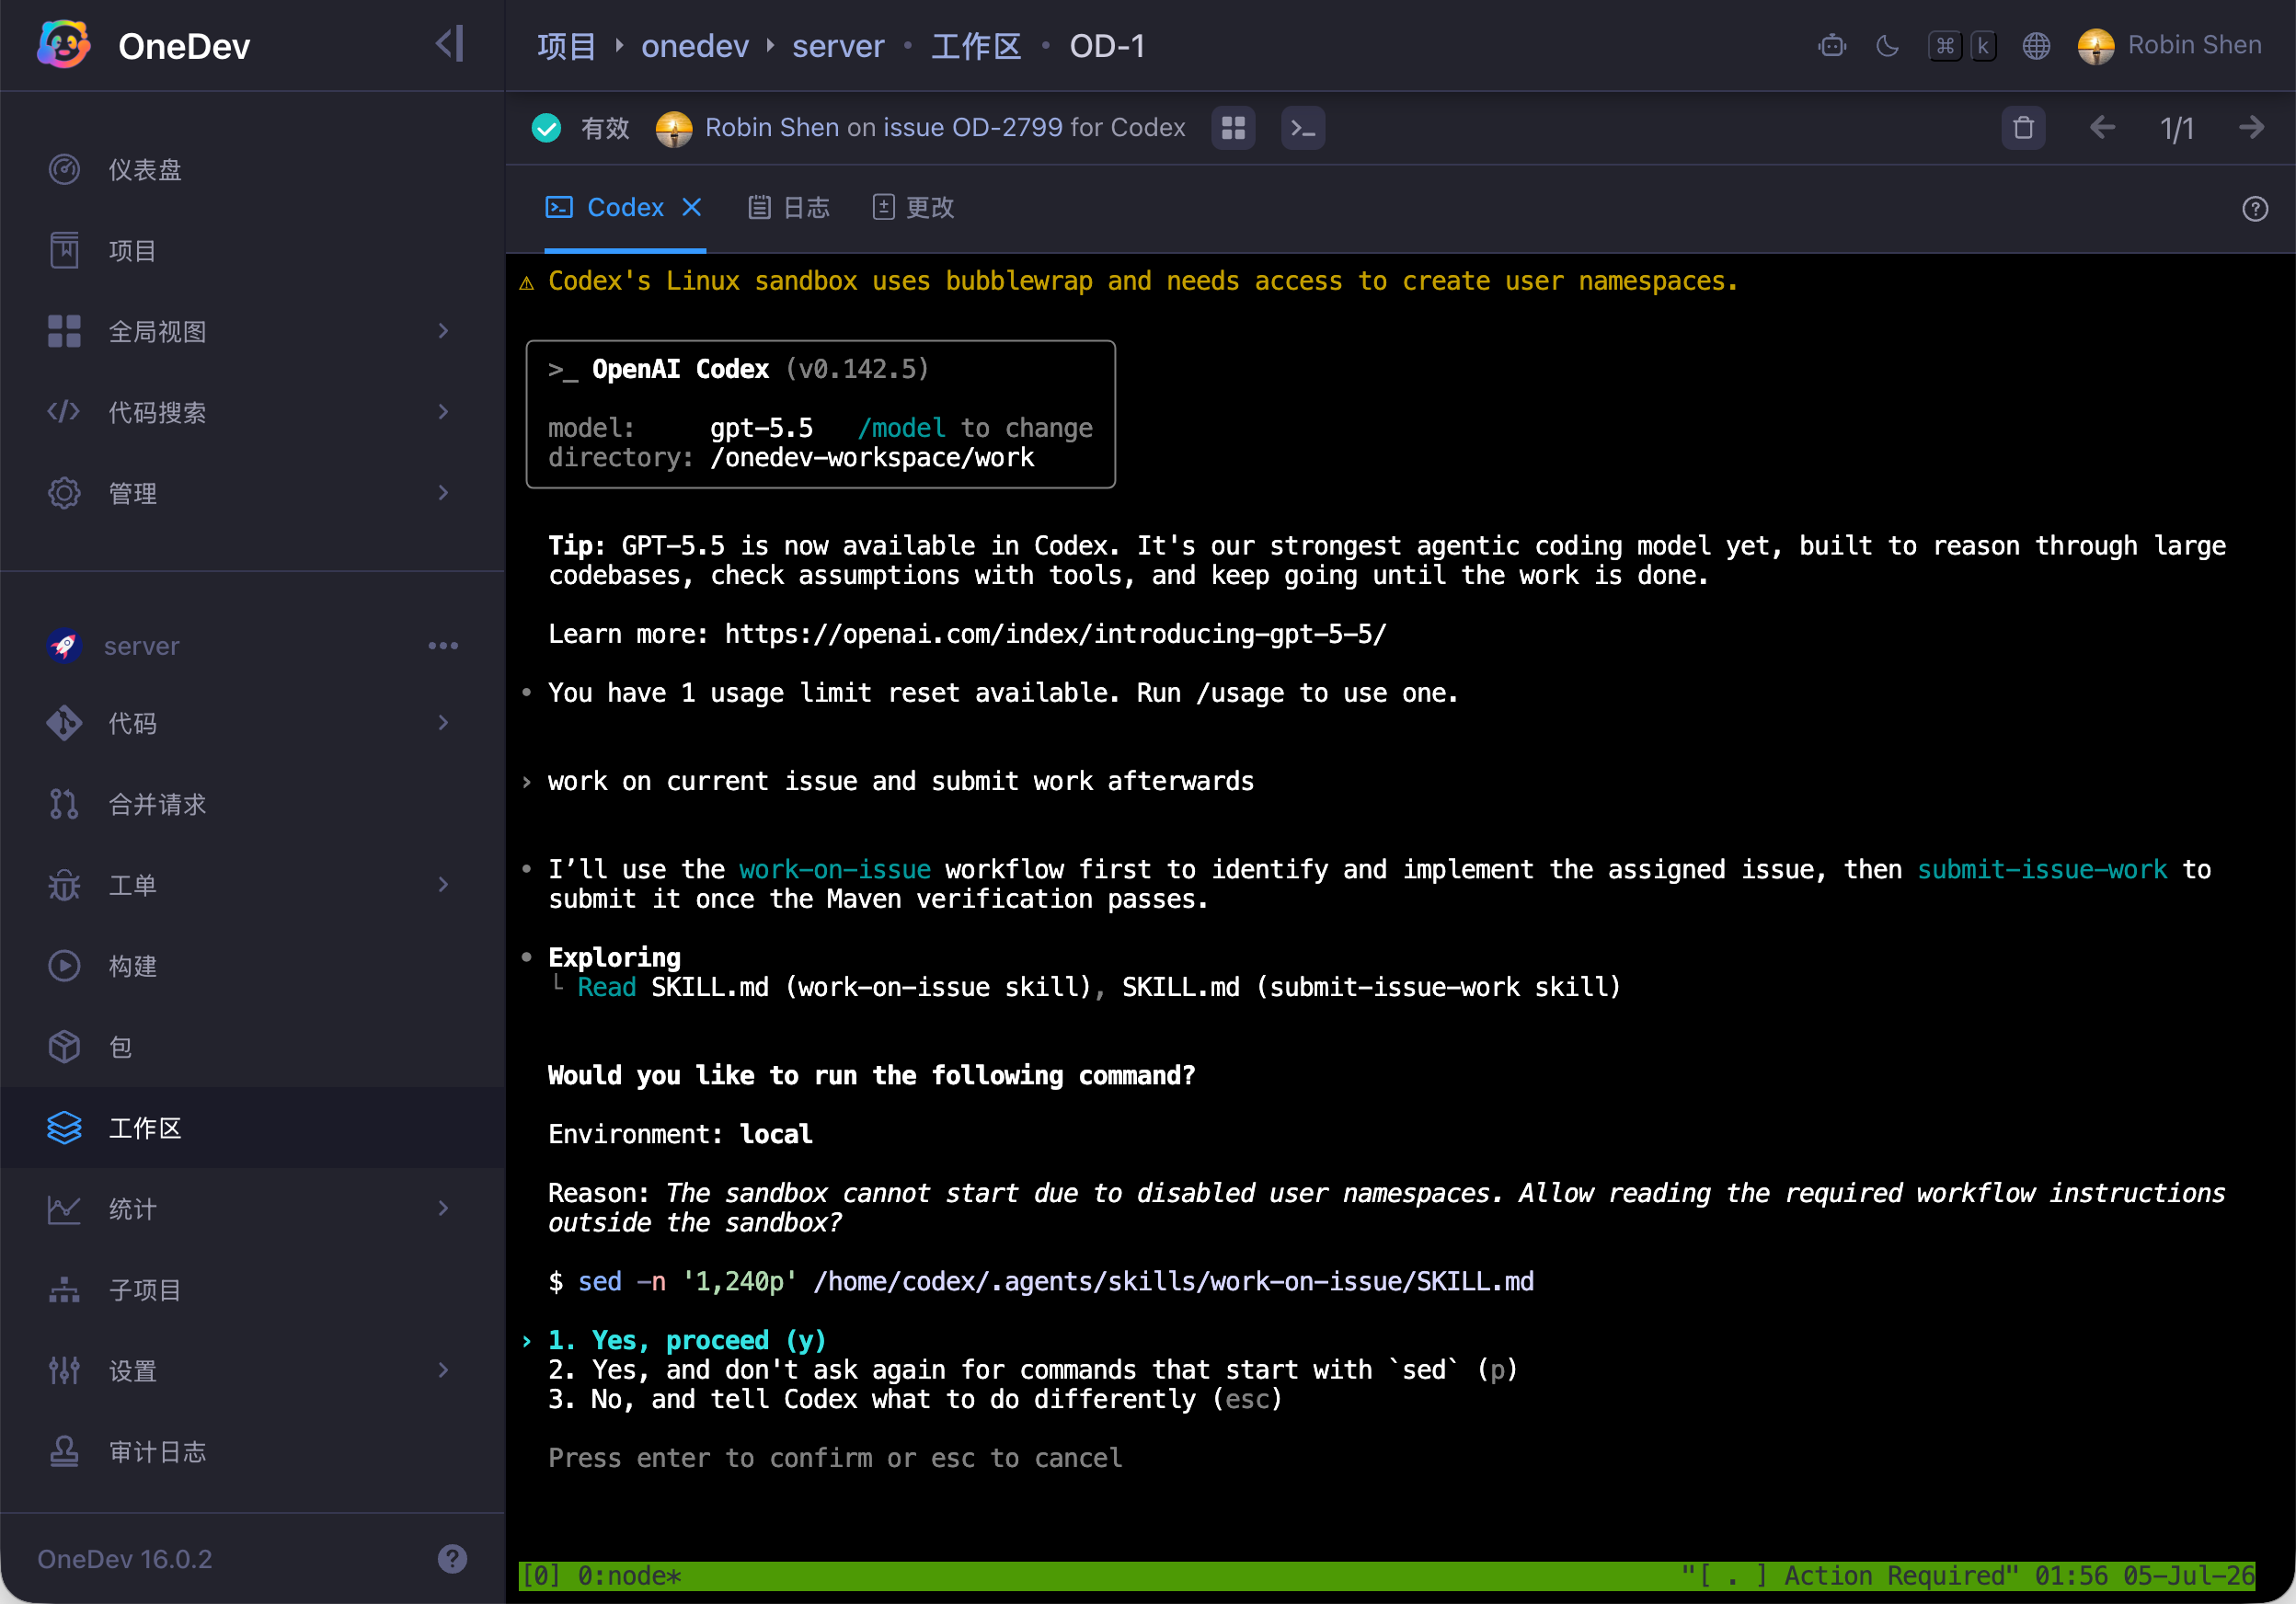2296x1604 pixels.
Task: Expand the 工单 menu chevron
Action: click(x=443, y=885)
